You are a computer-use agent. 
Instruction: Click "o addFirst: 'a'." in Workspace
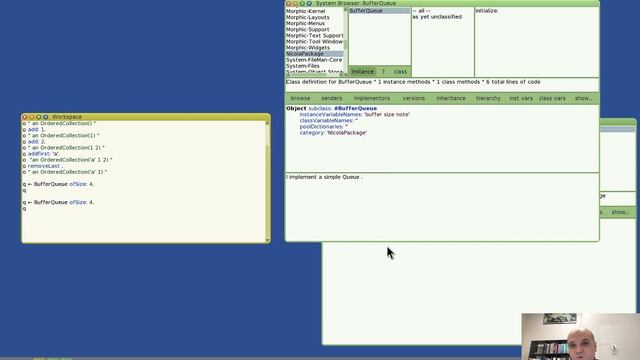[41, 154]
